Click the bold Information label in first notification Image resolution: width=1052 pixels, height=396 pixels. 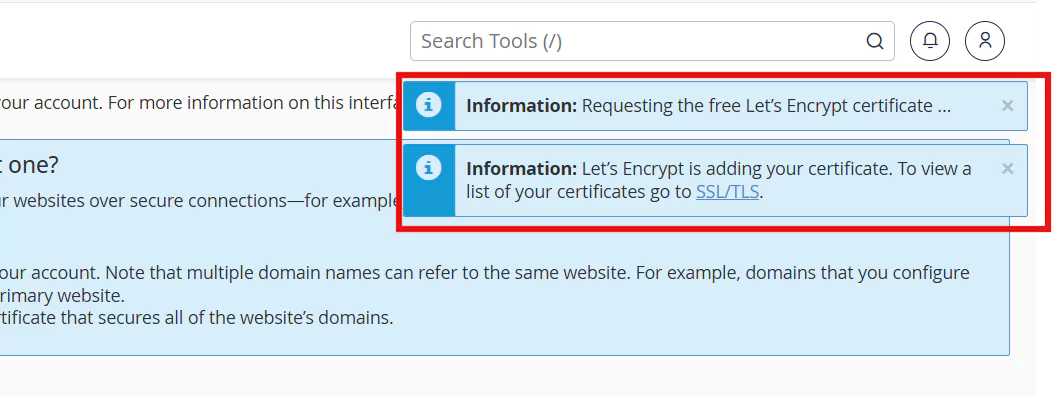(x=521, y=106)
